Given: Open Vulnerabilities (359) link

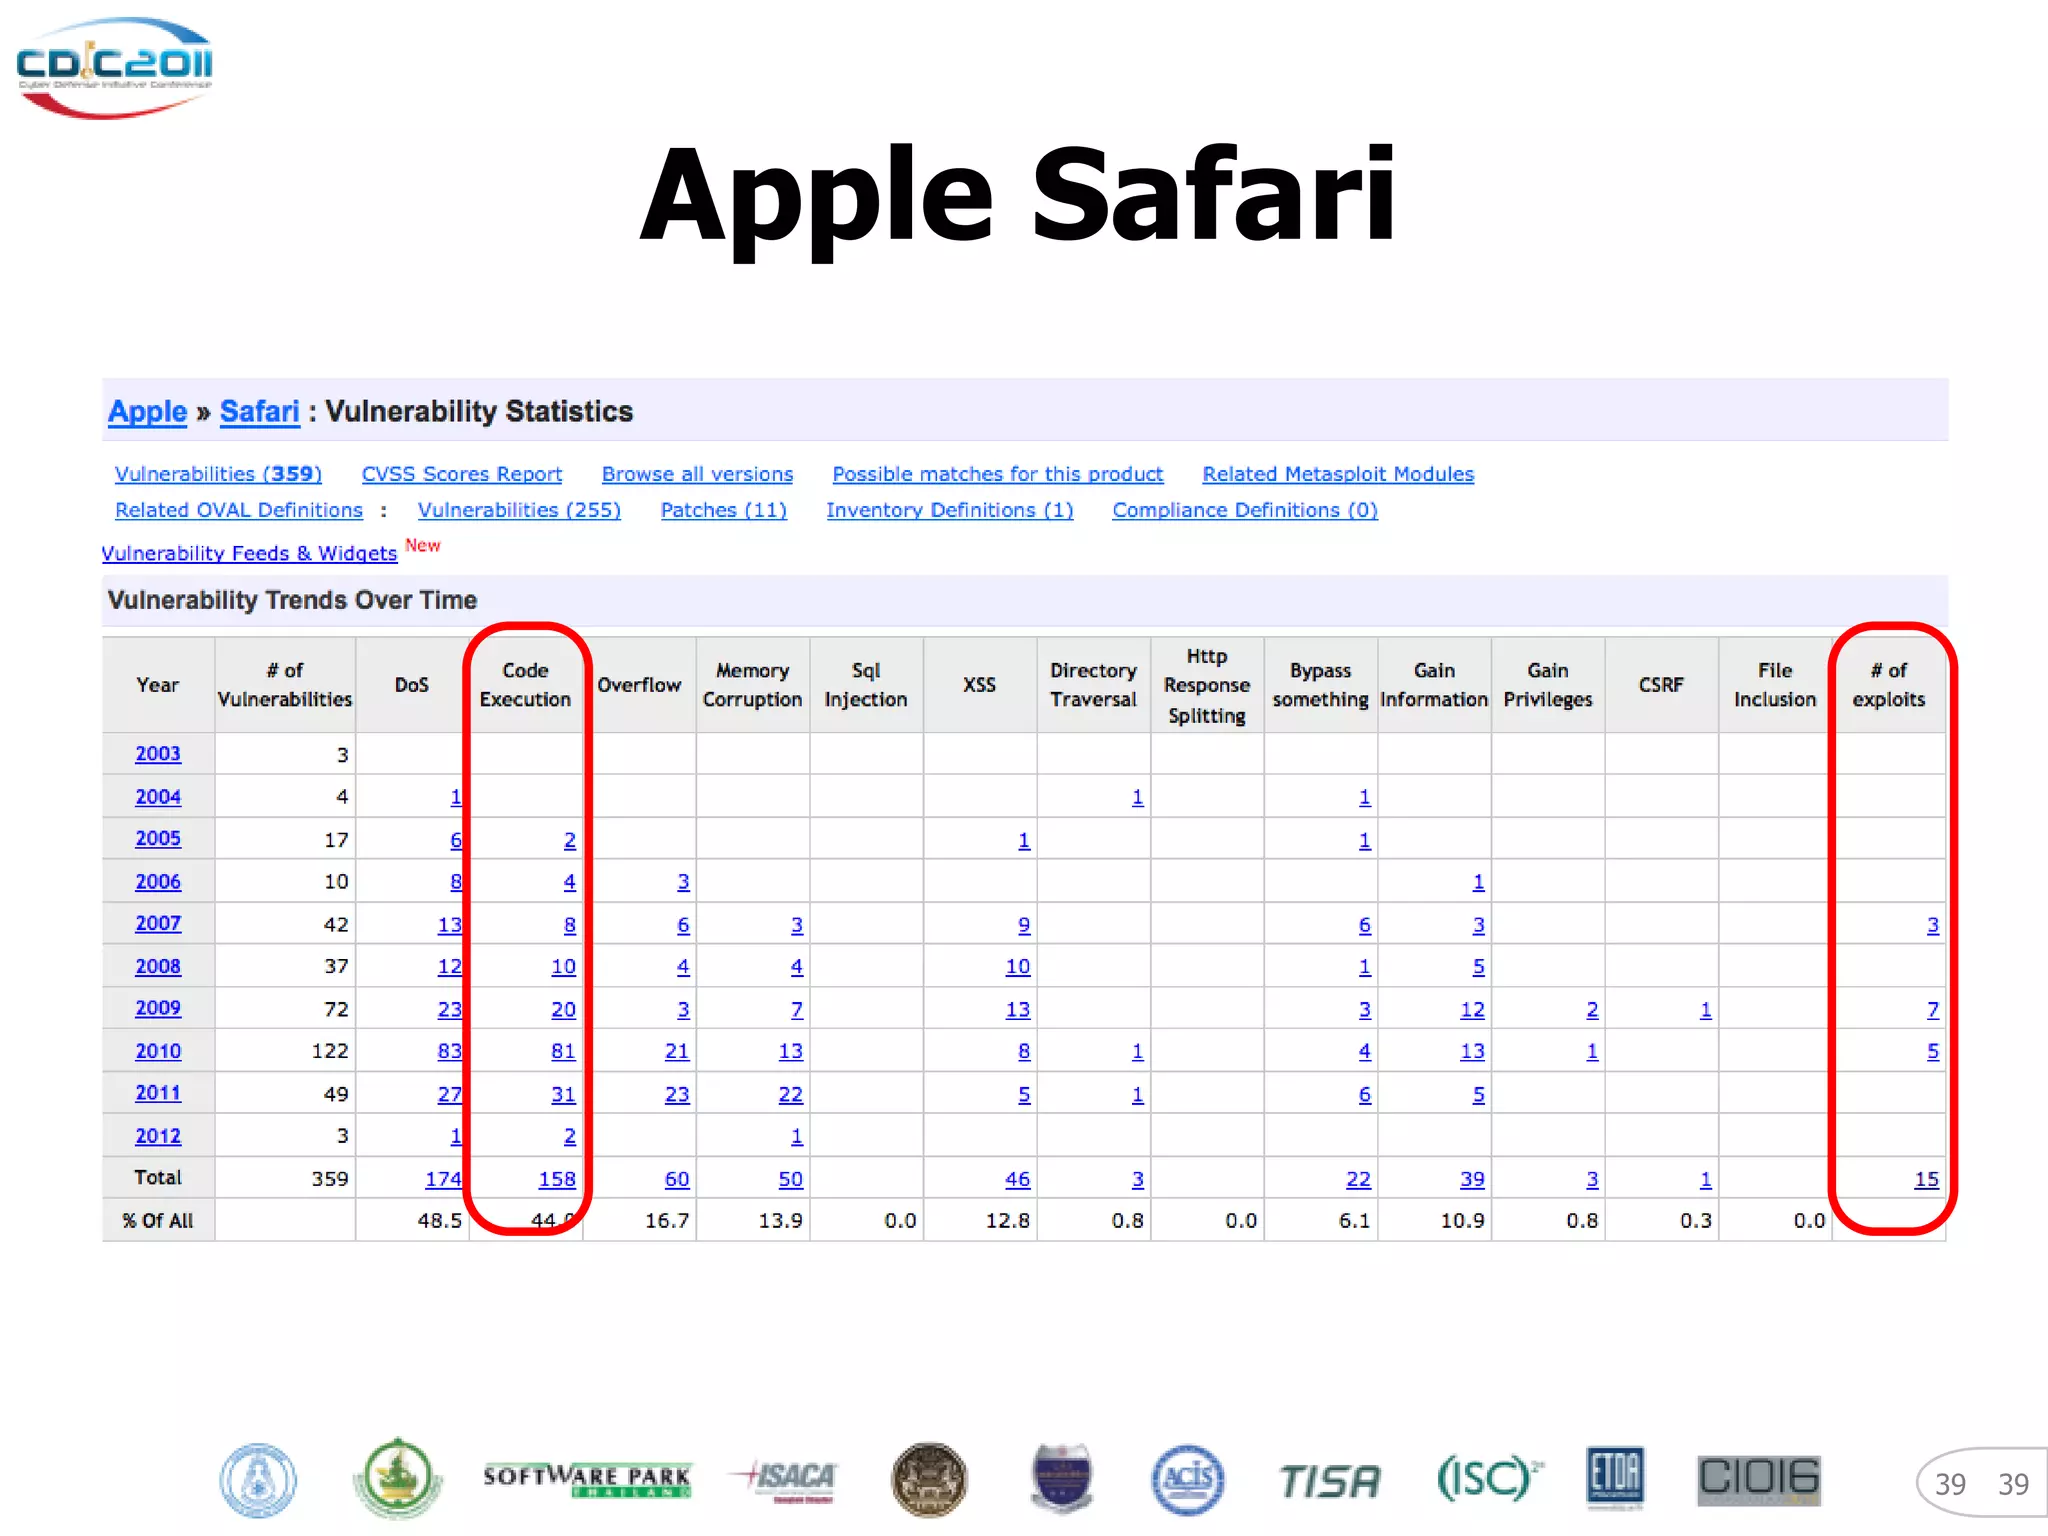Looking at the screenshot, I should click(218, 474).
